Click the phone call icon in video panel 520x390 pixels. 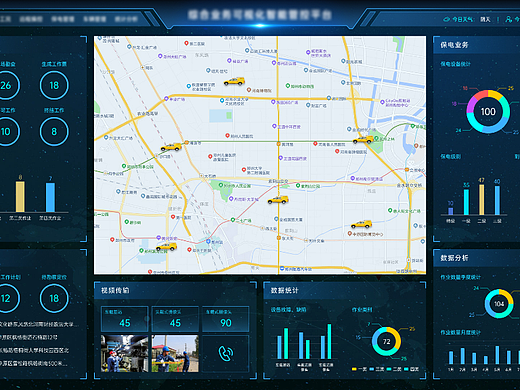pyautogui.click(x=226, y=354)
